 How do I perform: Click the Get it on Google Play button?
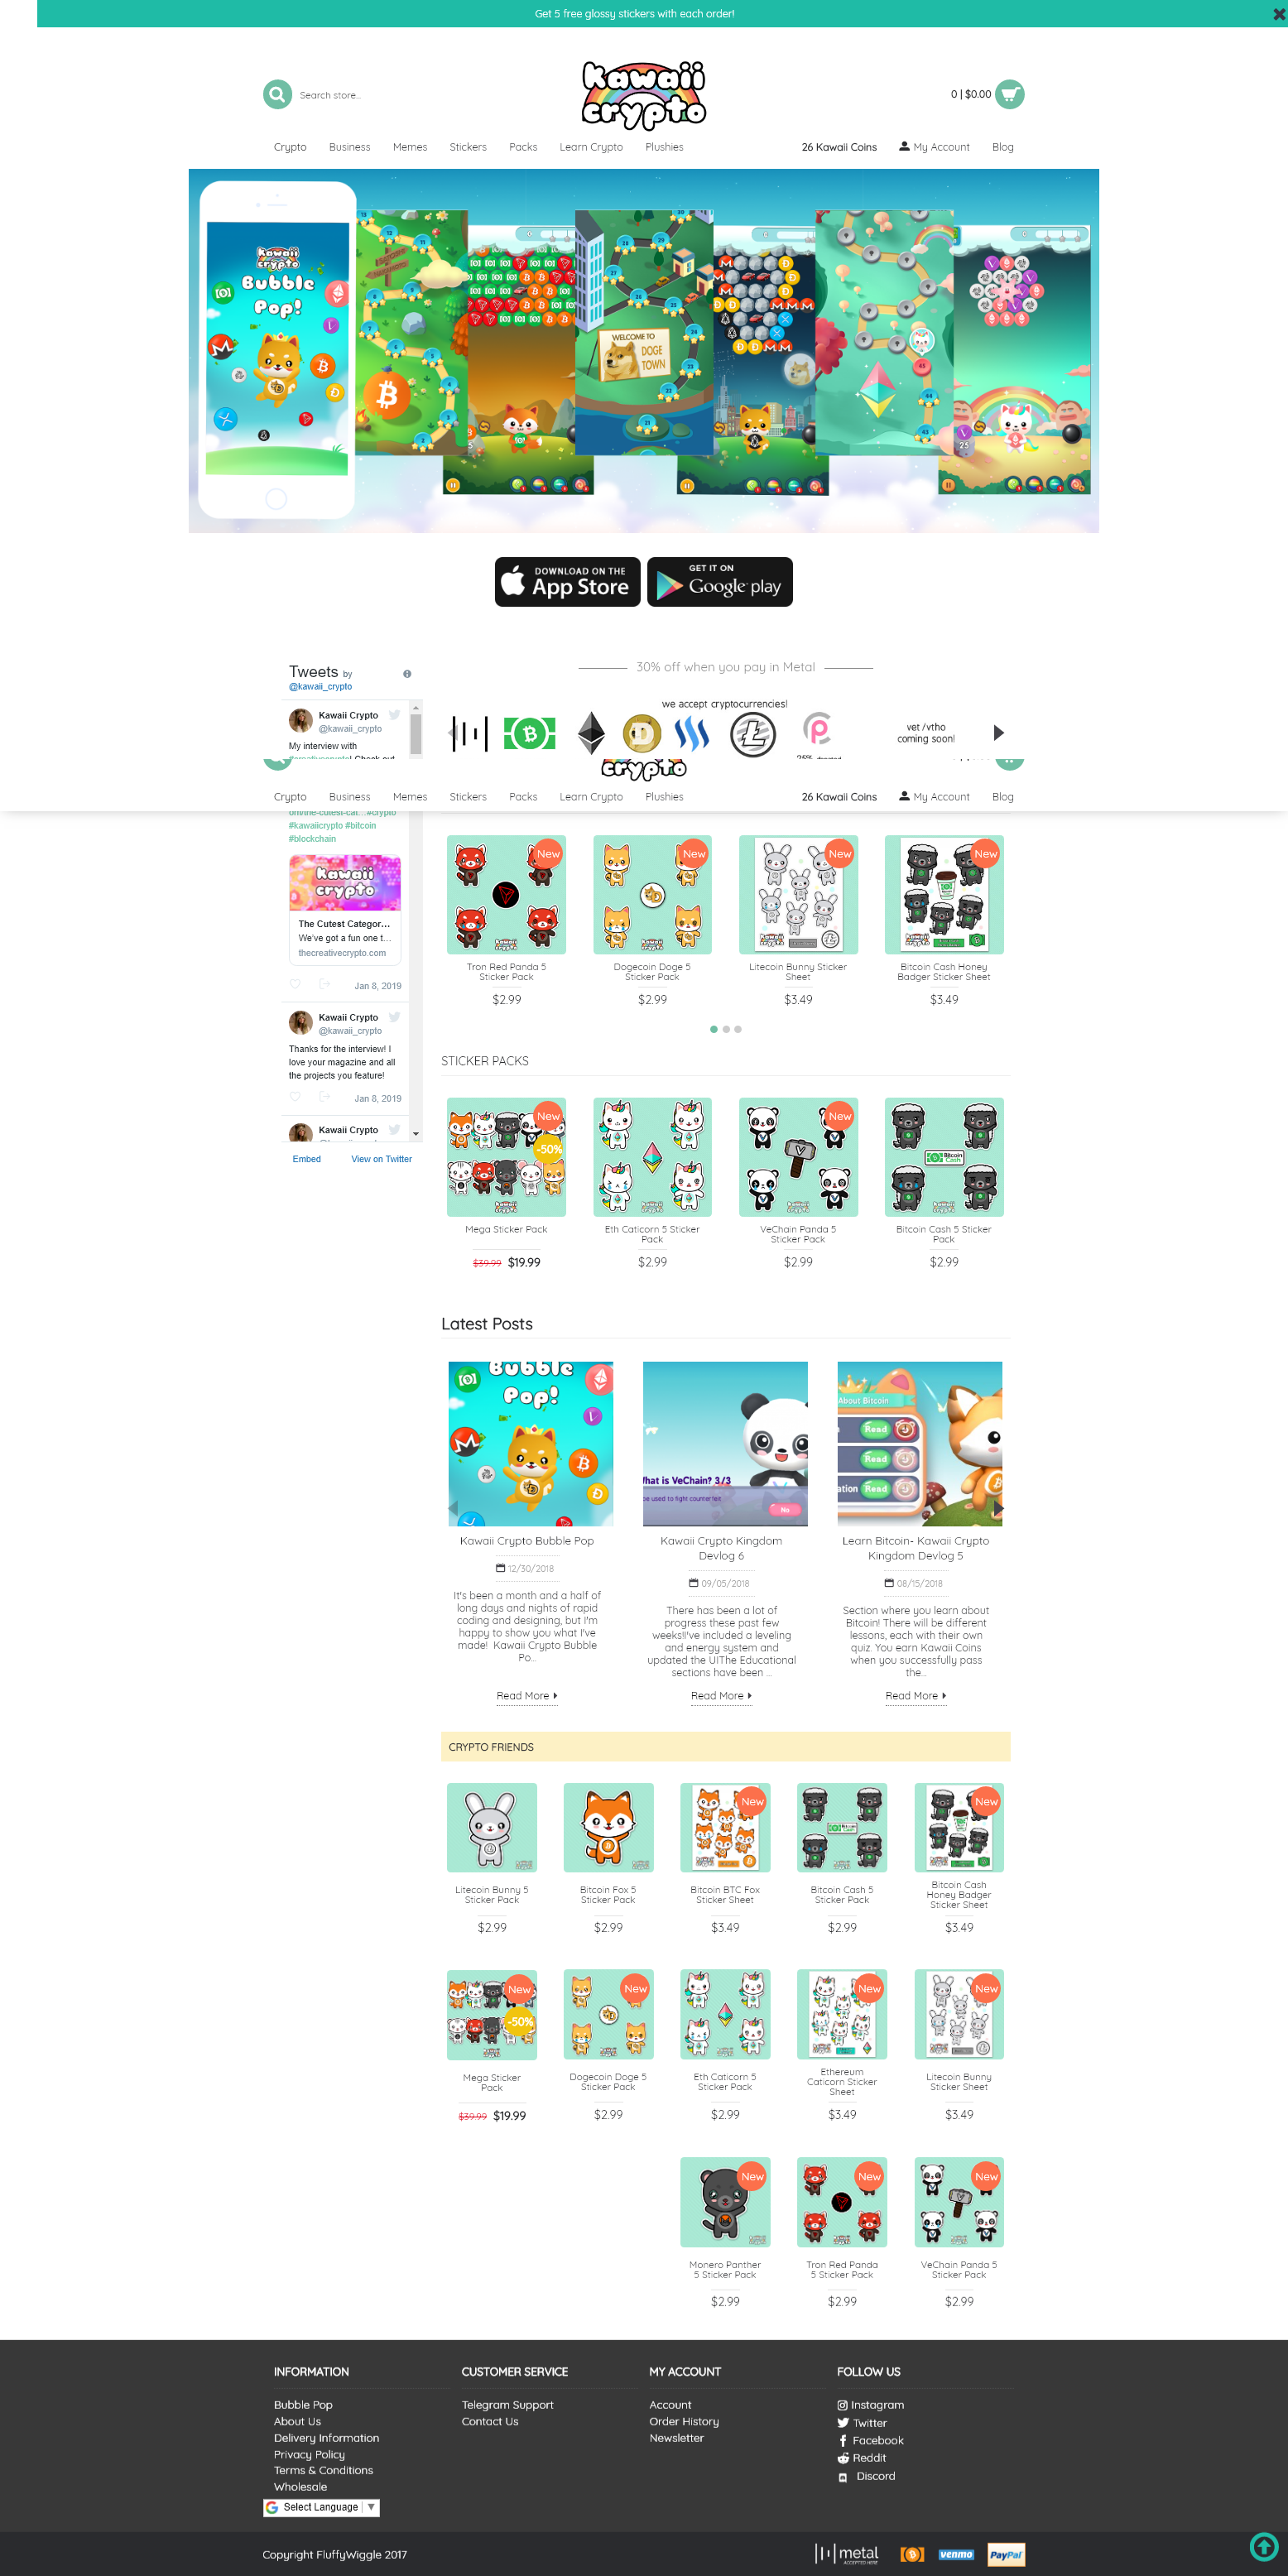tap(720, 582)
